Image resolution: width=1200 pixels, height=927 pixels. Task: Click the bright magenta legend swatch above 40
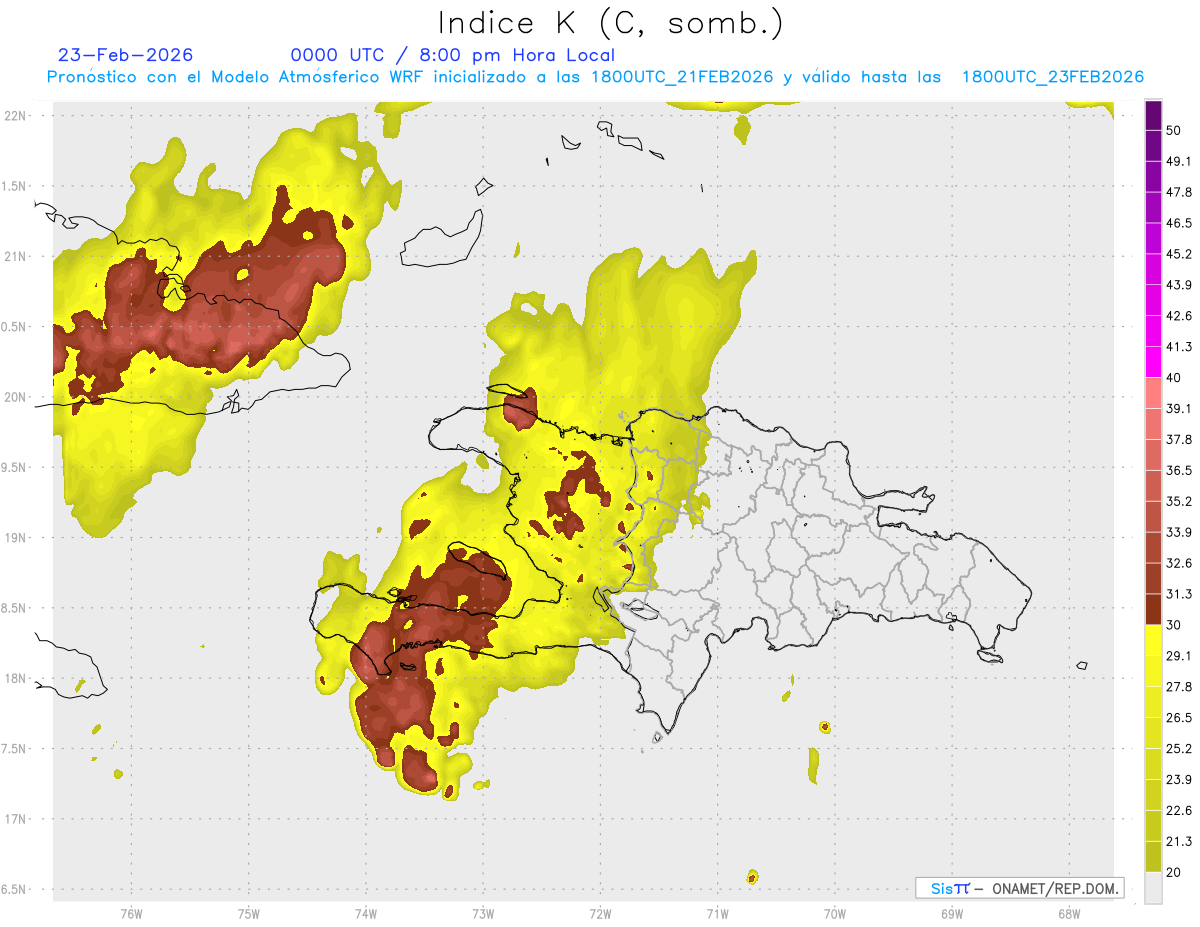tap(1154, 362)
